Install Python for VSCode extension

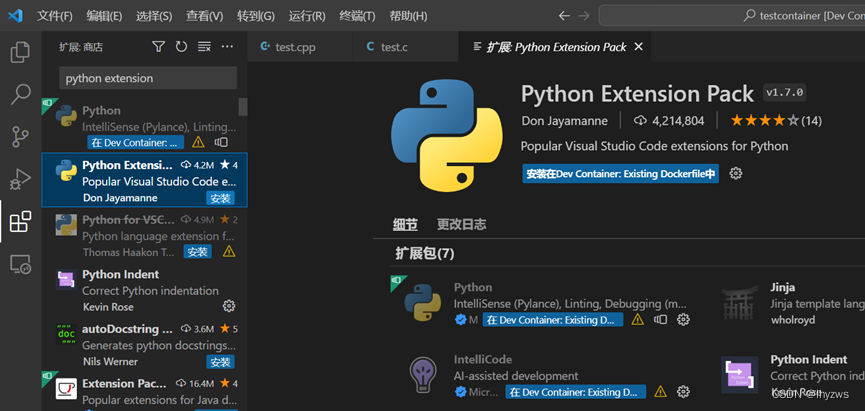(197, 252)
